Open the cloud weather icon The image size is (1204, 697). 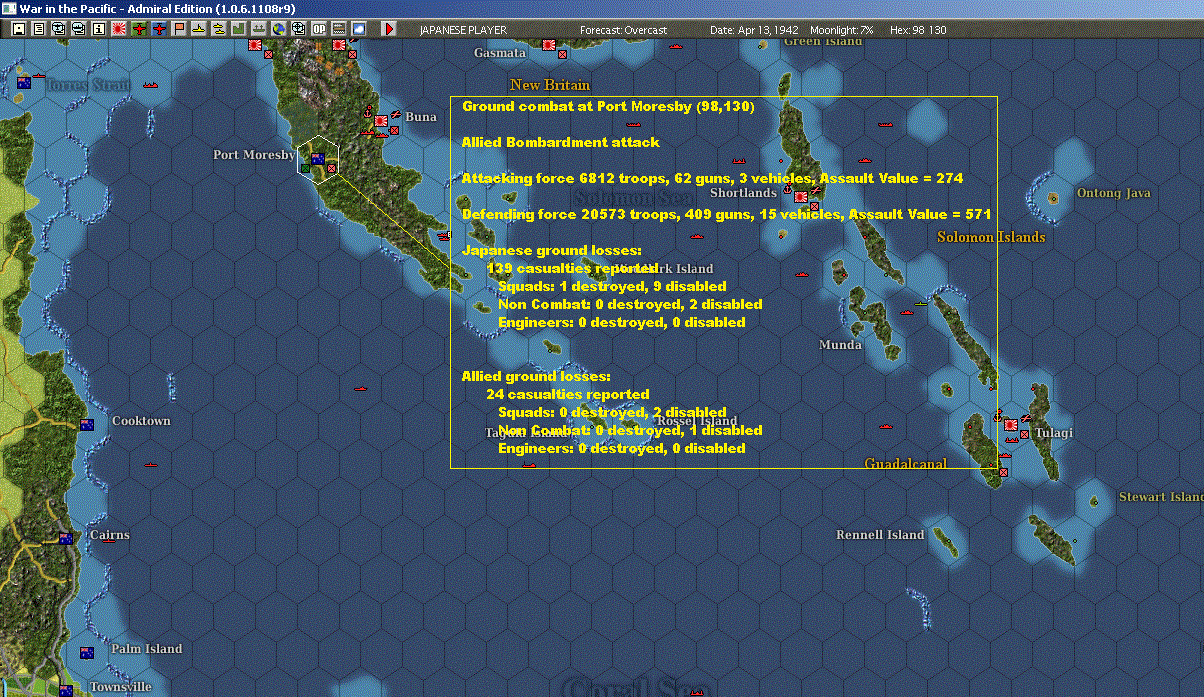(359, 29)
